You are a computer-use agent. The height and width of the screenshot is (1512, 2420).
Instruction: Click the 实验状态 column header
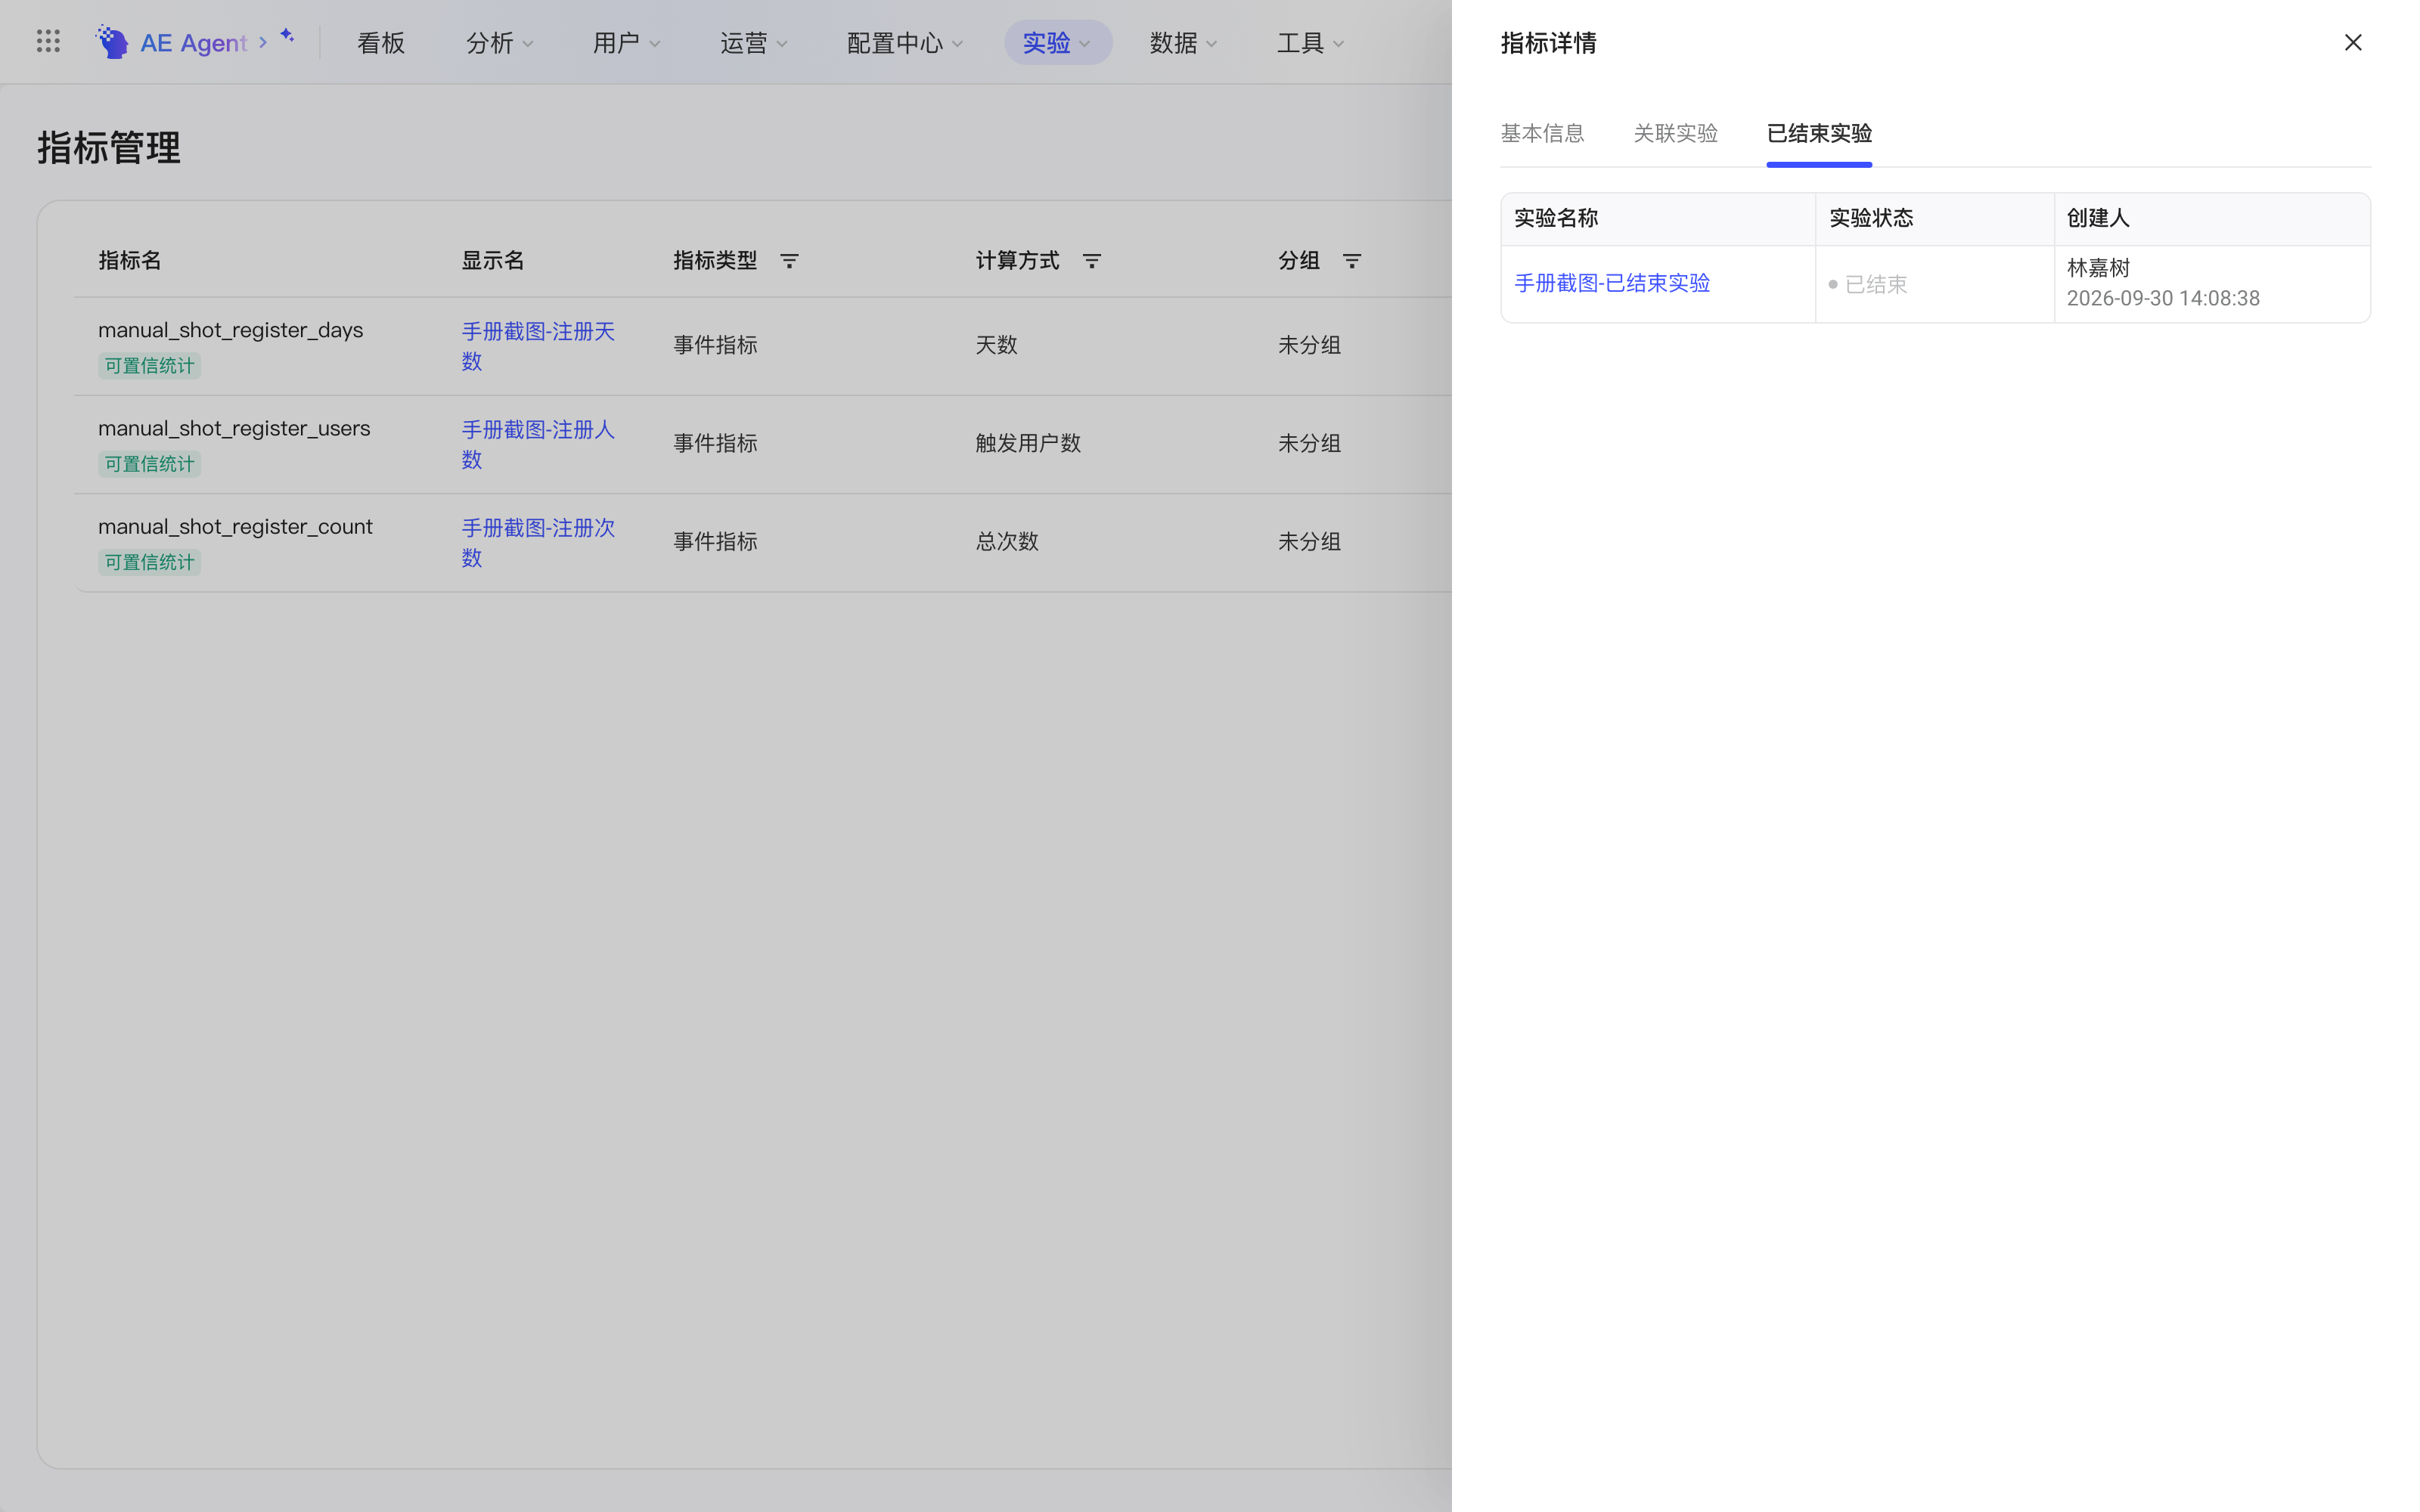tap(1871, 218)
